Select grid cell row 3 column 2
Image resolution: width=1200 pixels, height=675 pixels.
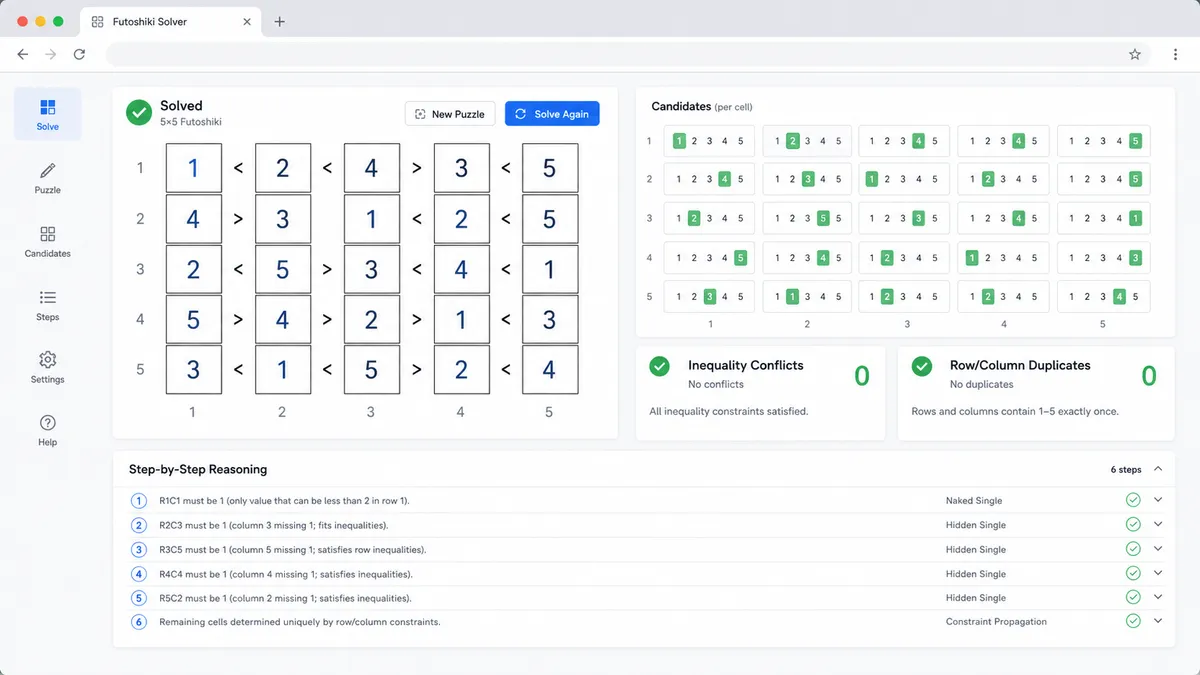tap(282, 270)
